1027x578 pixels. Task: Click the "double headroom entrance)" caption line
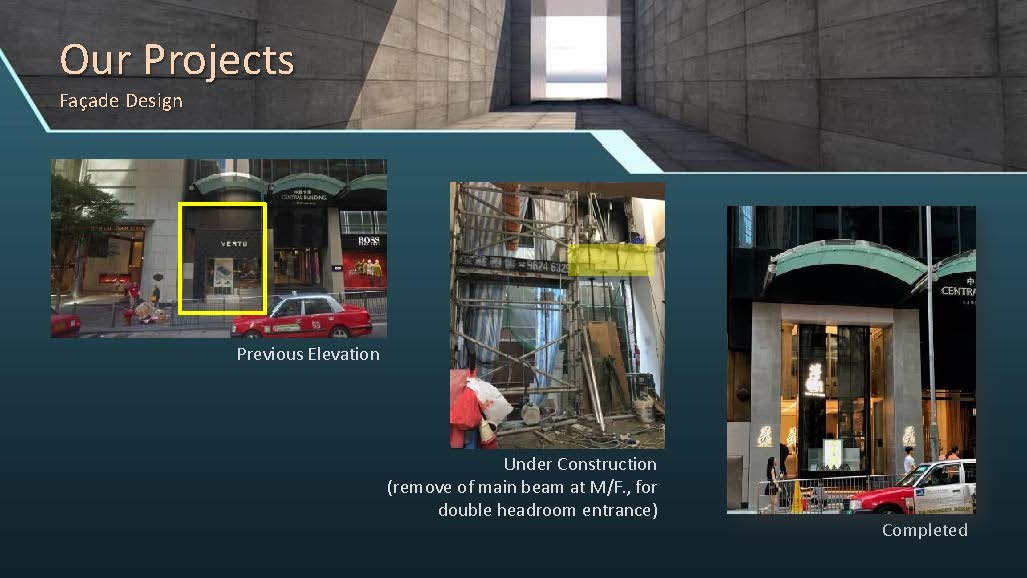[x=547, y=510]
